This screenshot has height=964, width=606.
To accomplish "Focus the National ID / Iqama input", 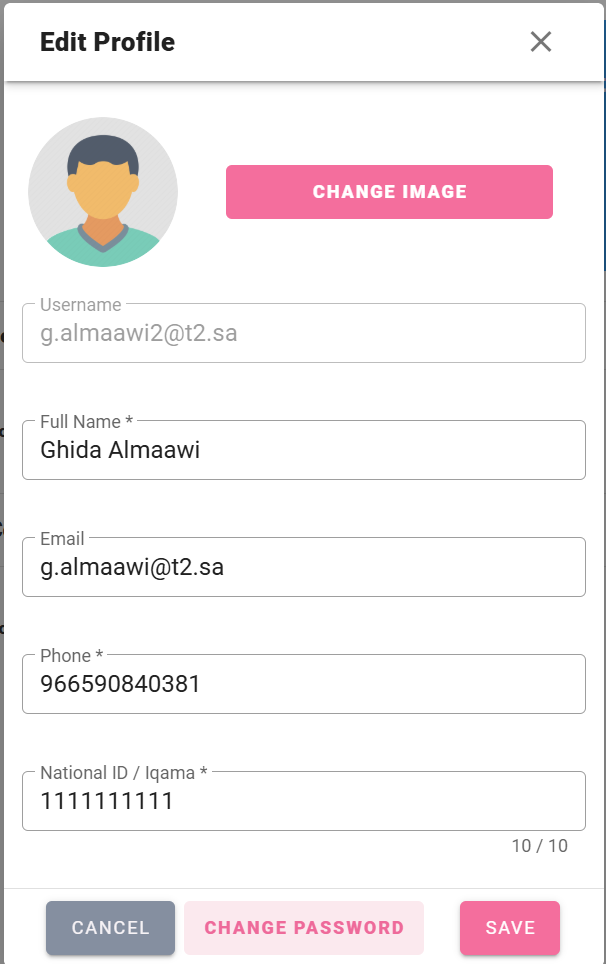I will (304, 801).
